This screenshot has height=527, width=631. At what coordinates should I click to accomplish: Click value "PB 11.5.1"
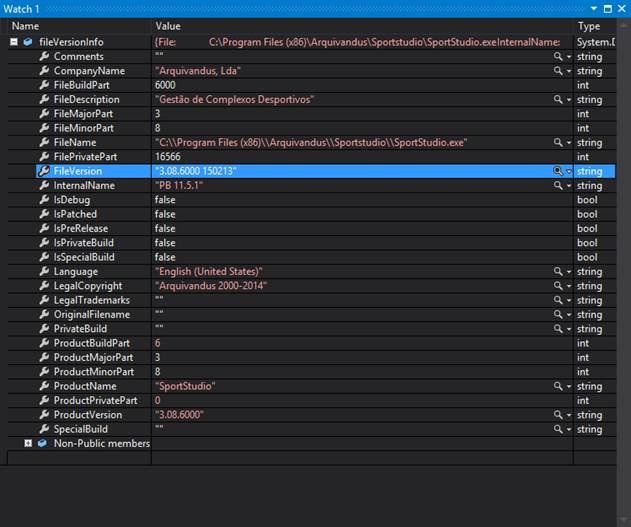[x=179, y=185]
